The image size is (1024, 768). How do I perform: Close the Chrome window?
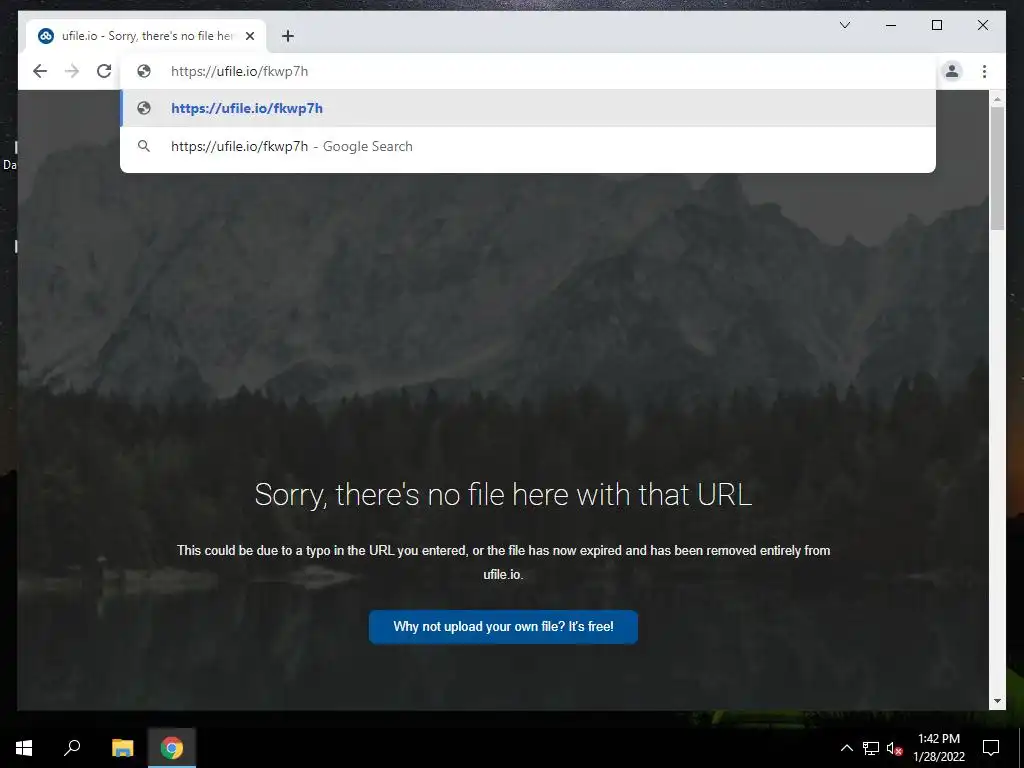click(982, 25)
